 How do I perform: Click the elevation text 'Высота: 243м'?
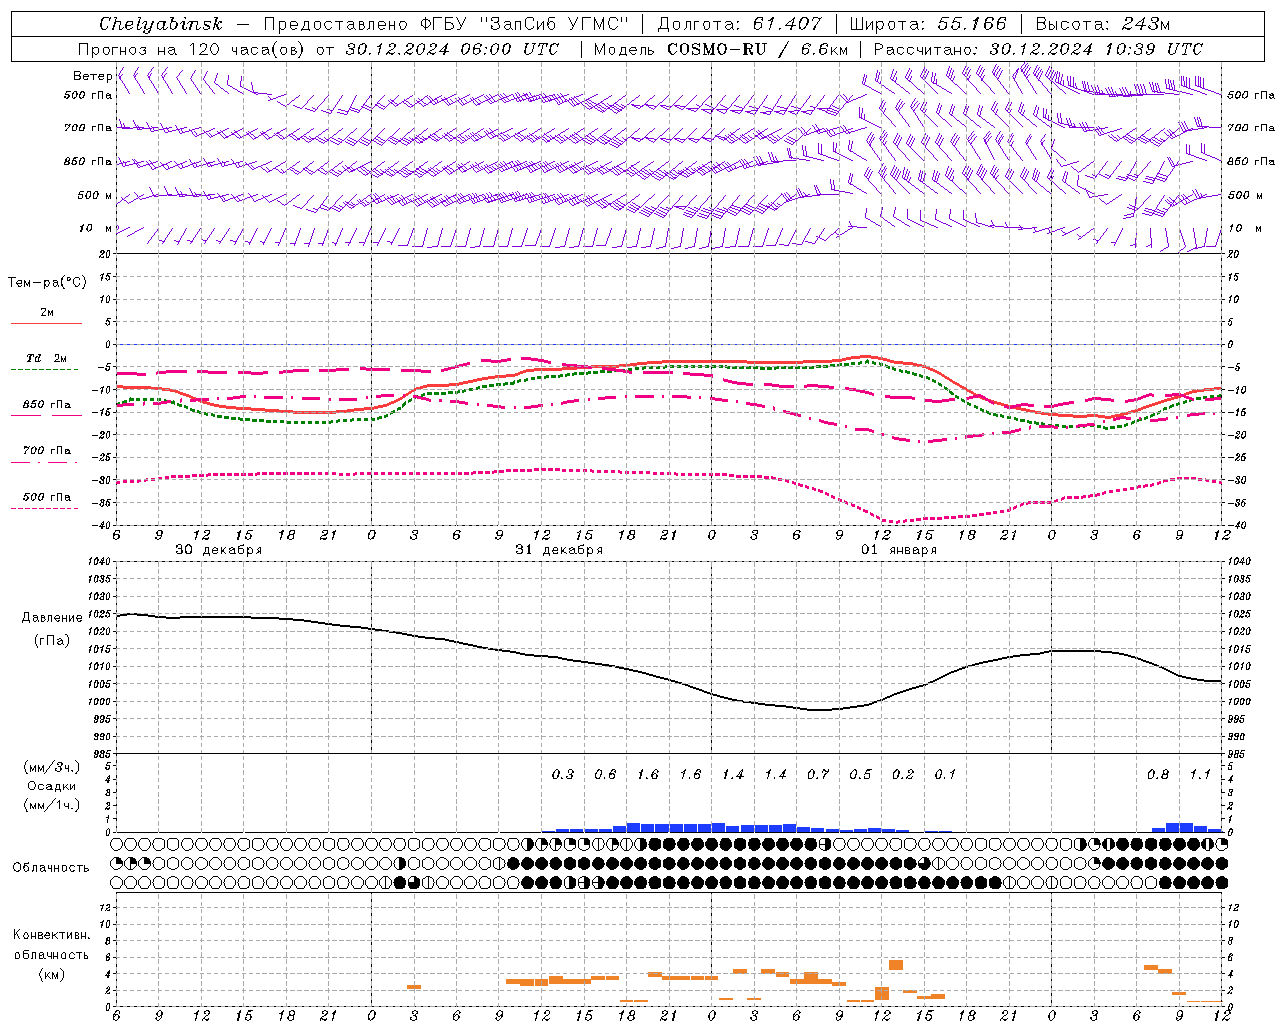click(x=1103, y=24)
